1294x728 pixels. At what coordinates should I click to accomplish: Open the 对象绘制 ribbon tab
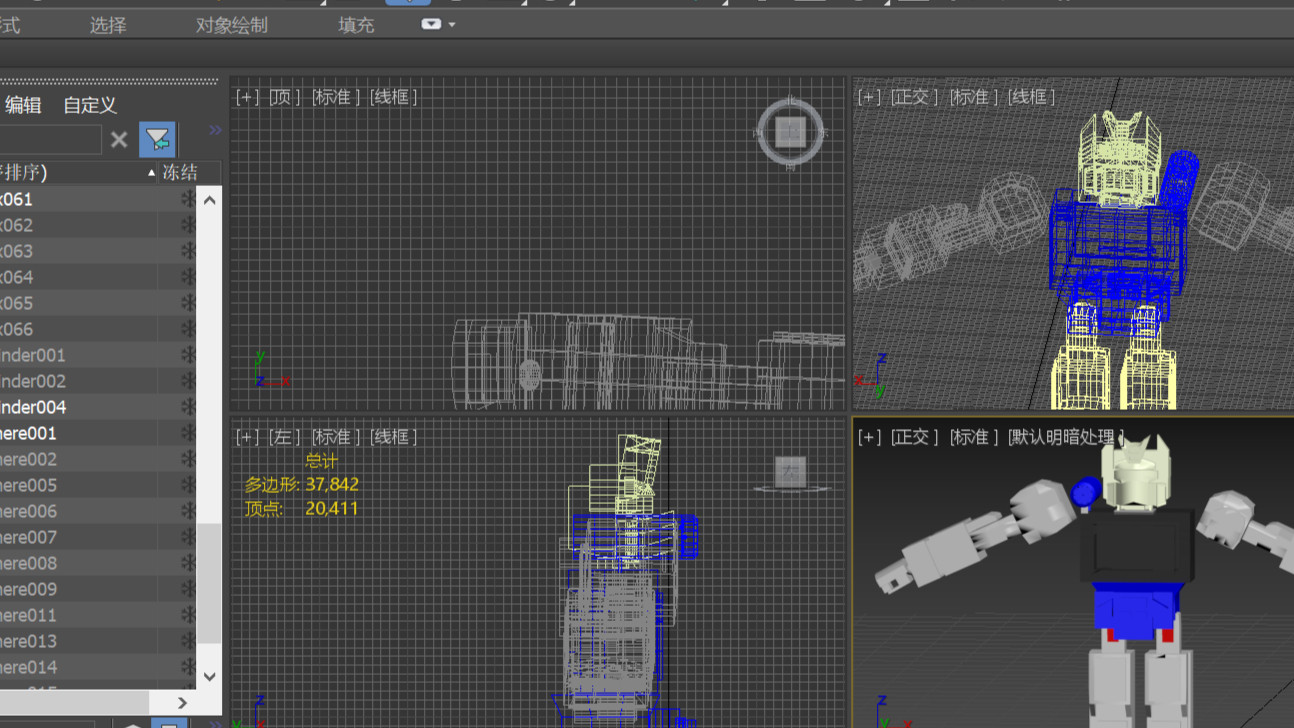coord(231,25)
